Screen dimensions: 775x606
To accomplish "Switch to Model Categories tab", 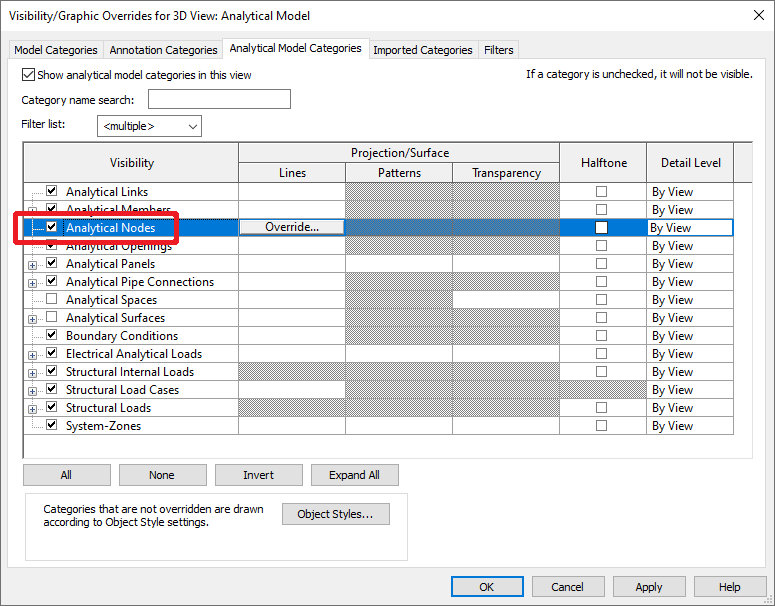I will click(56, 50).
